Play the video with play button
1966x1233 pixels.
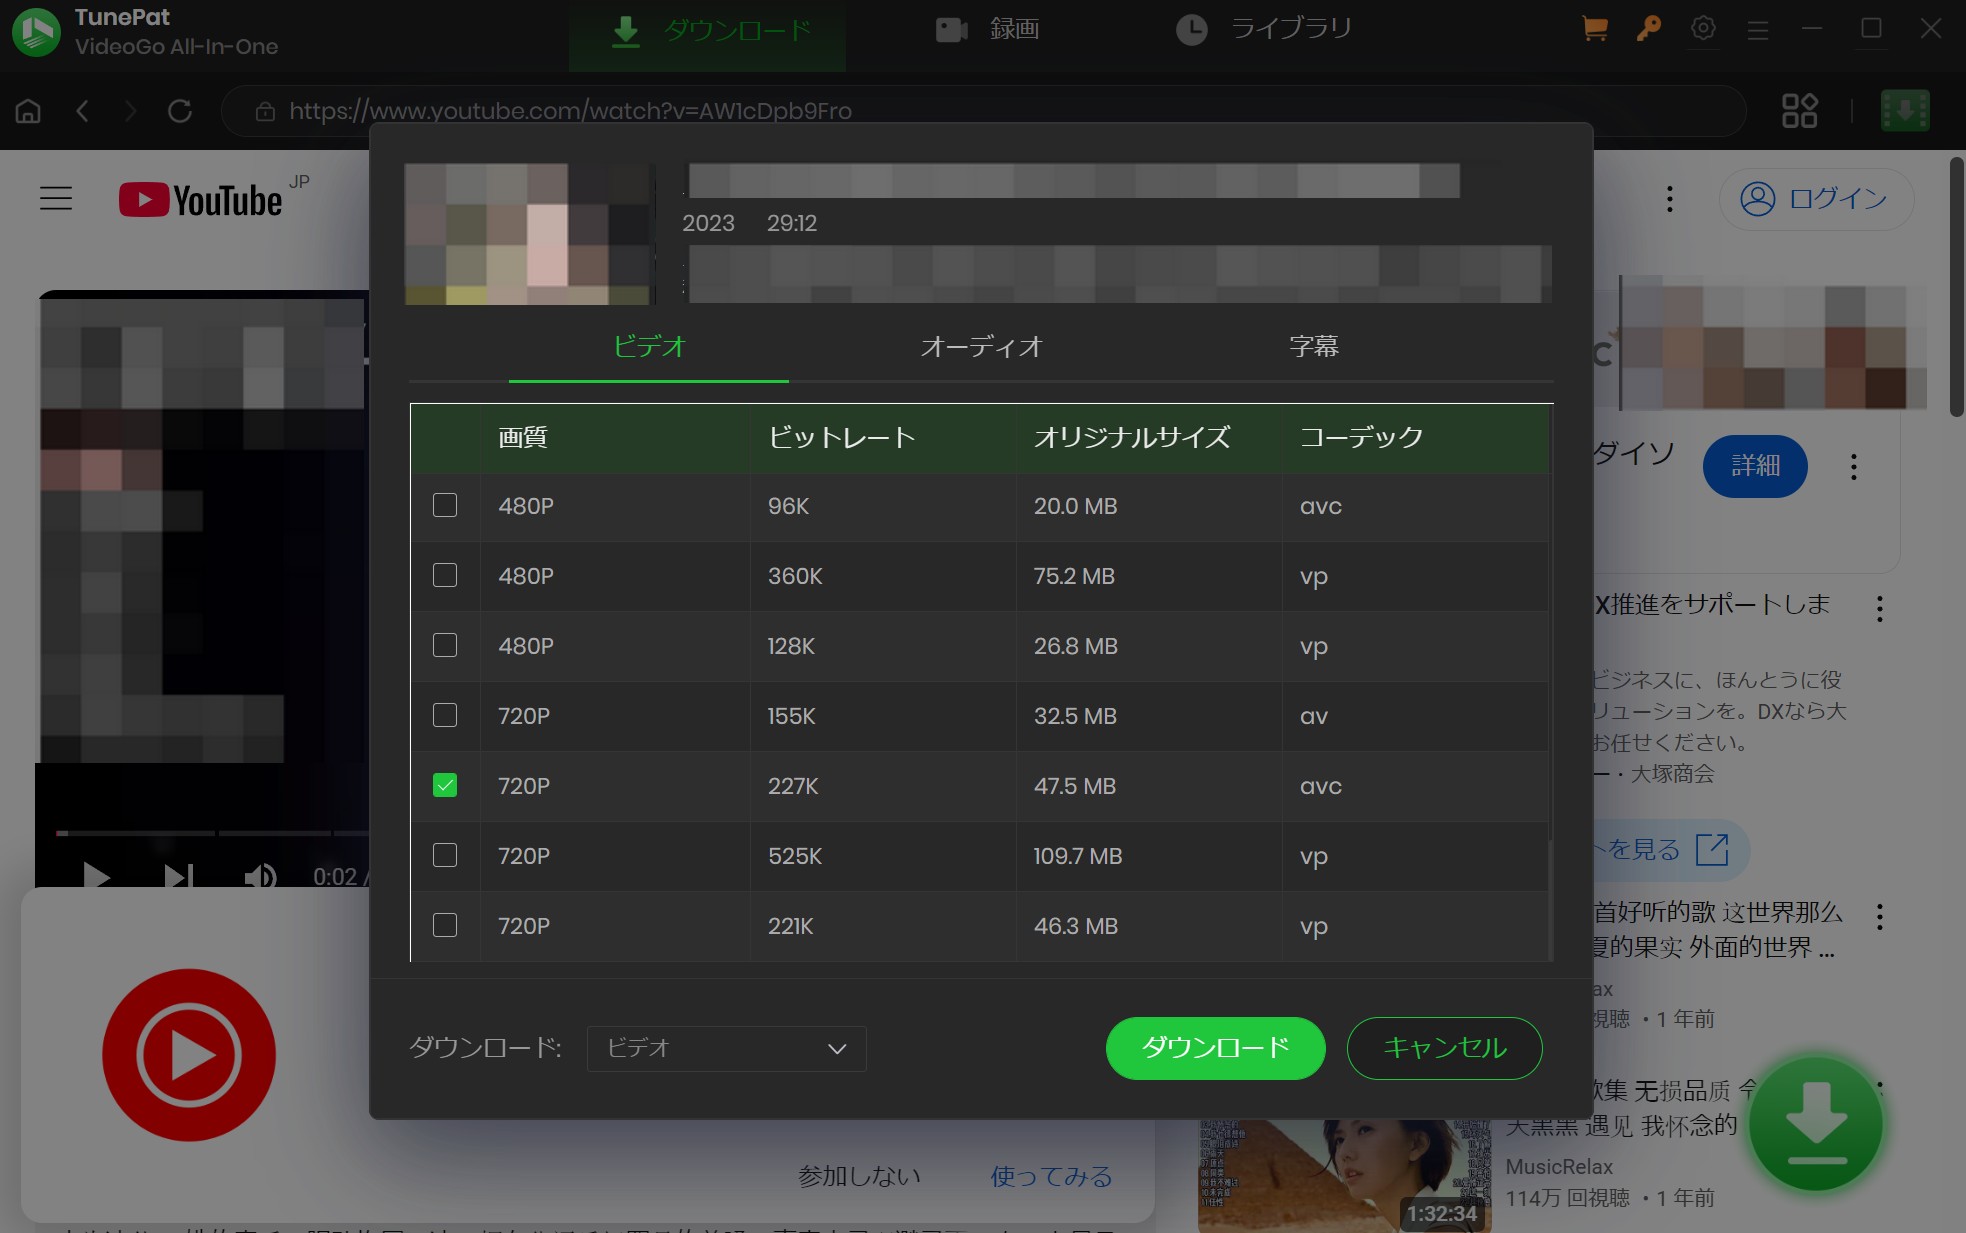coord(97,877)
